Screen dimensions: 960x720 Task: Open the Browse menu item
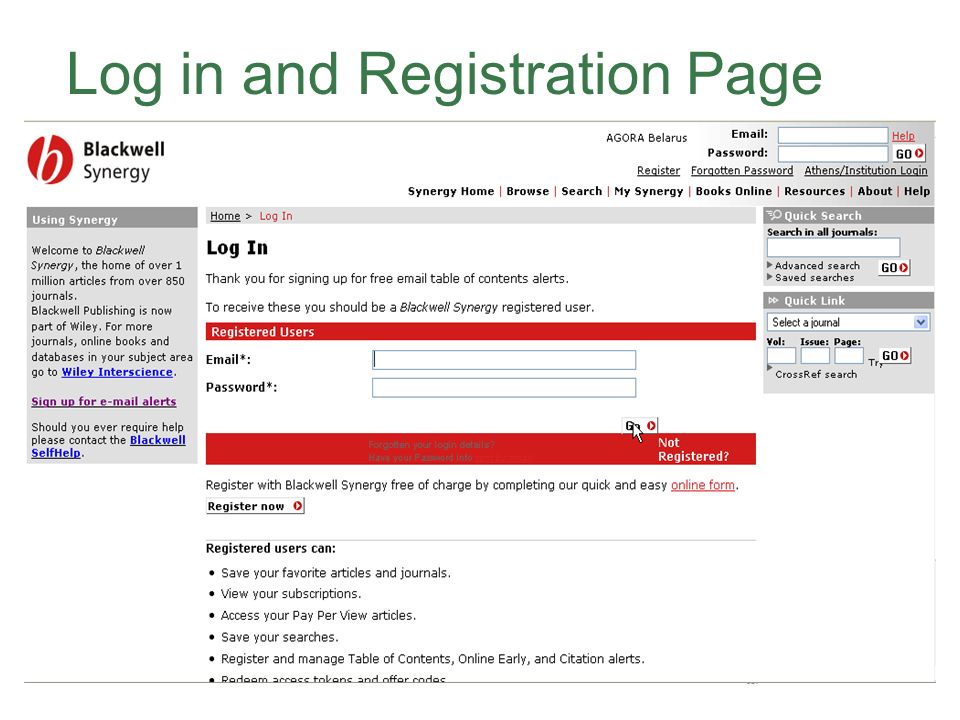coord(528,191)
